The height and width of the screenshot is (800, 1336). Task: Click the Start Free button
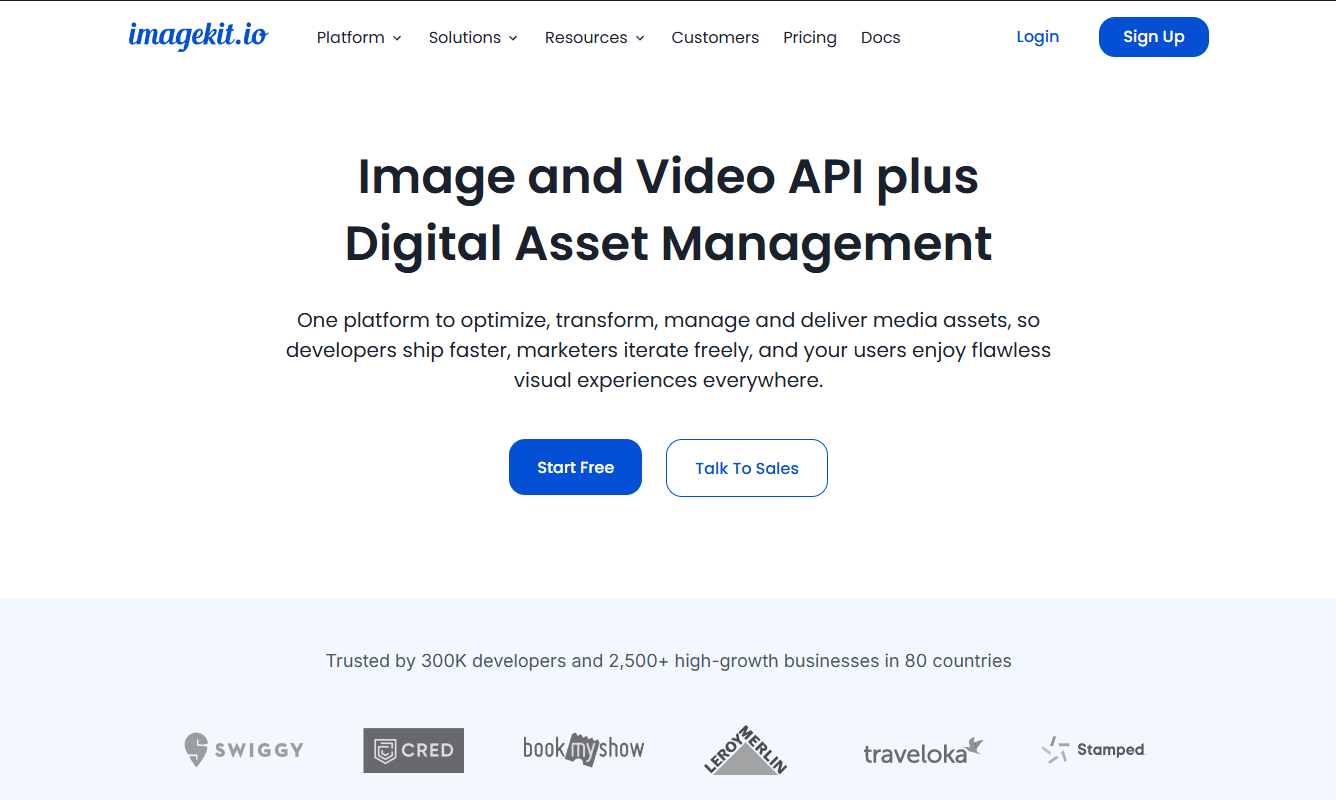[575, 467]
